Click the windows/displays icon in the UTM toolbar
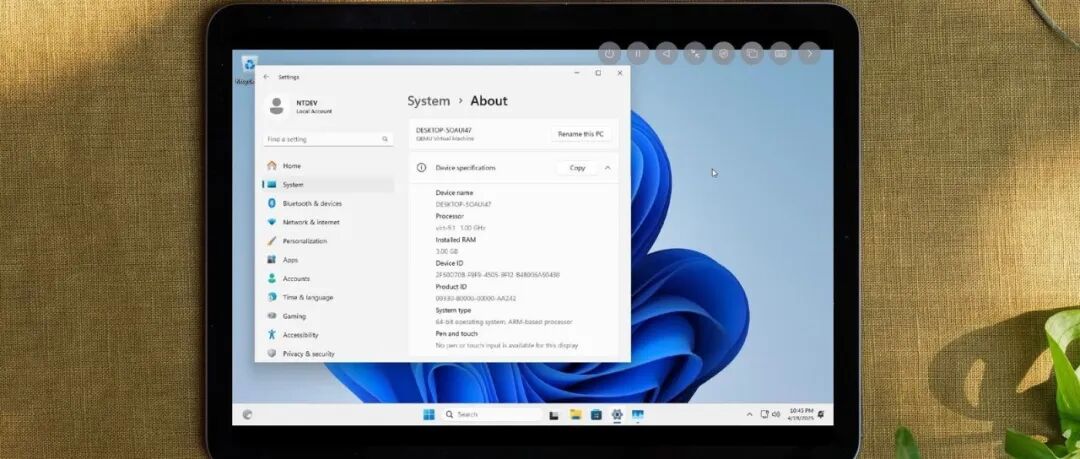 point(752,53)
